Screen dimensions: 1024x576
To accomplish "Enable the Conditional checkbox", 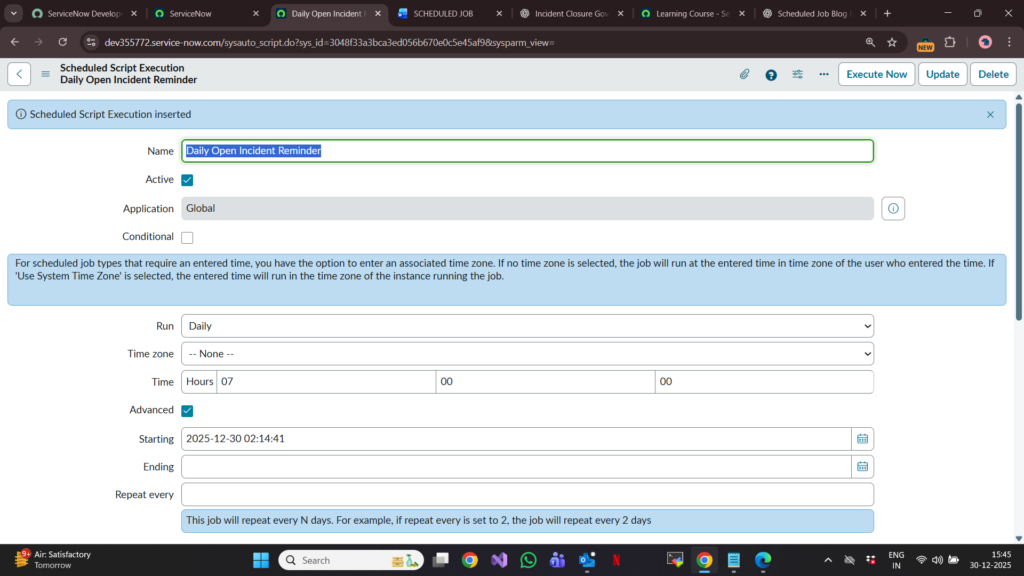I will (x=187, y=237).
